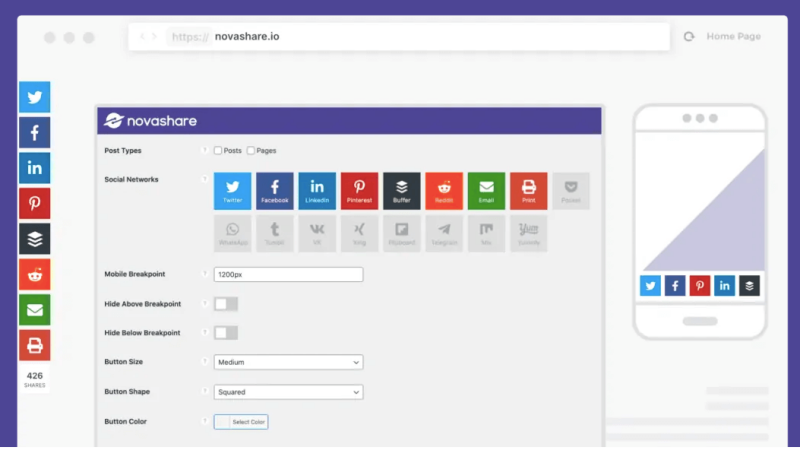Click the novashare logo in header

pos(151,121)
